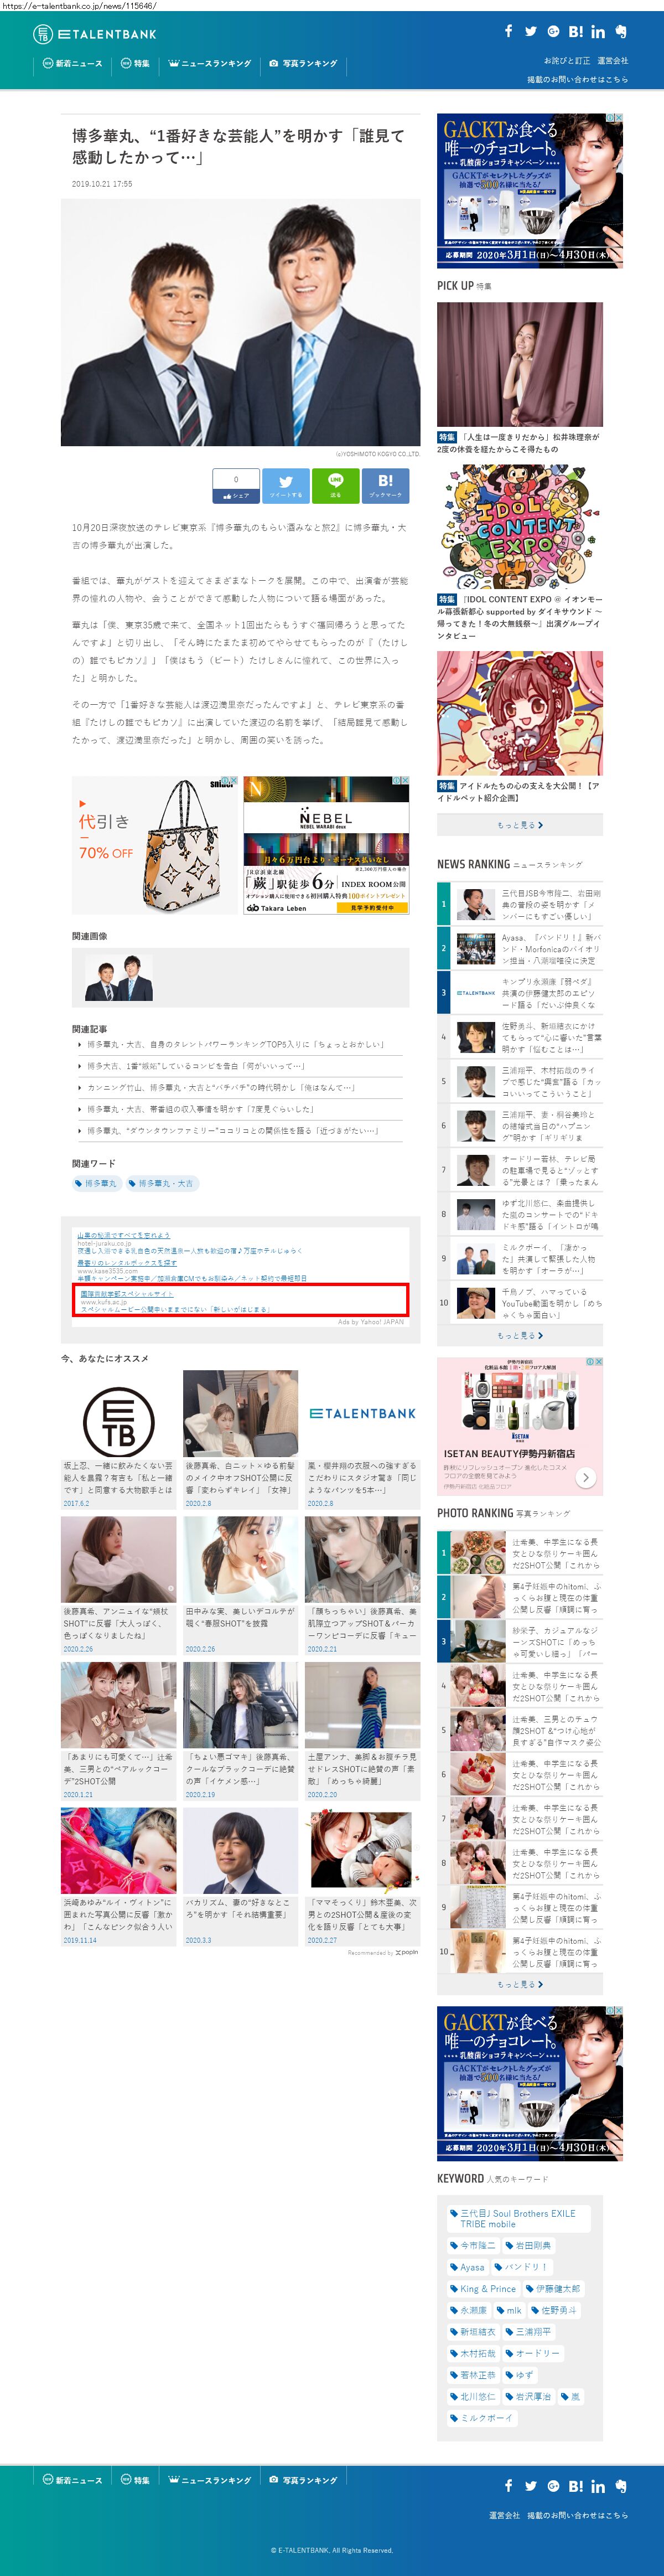
Task: Click King & Prince keyword tag
Action: (483, 2288)
